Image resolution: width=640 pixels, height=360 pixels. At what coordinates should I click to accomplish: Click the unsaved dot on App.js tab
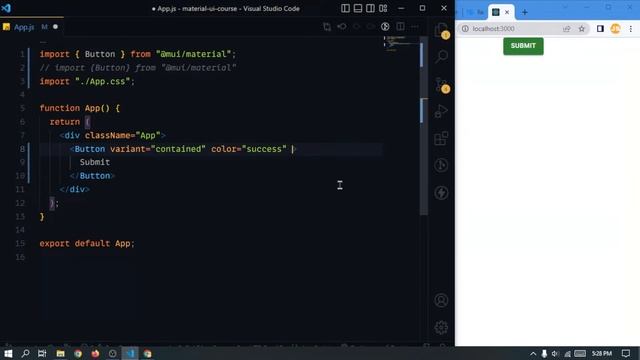click(x=56, y=27)
